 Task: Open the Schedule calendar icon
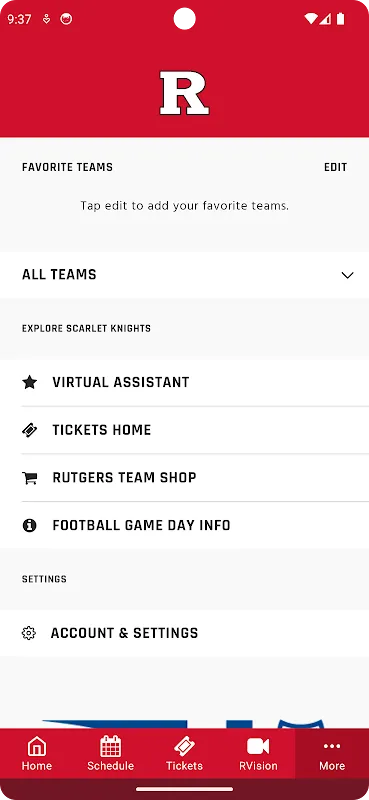[110, 746]
